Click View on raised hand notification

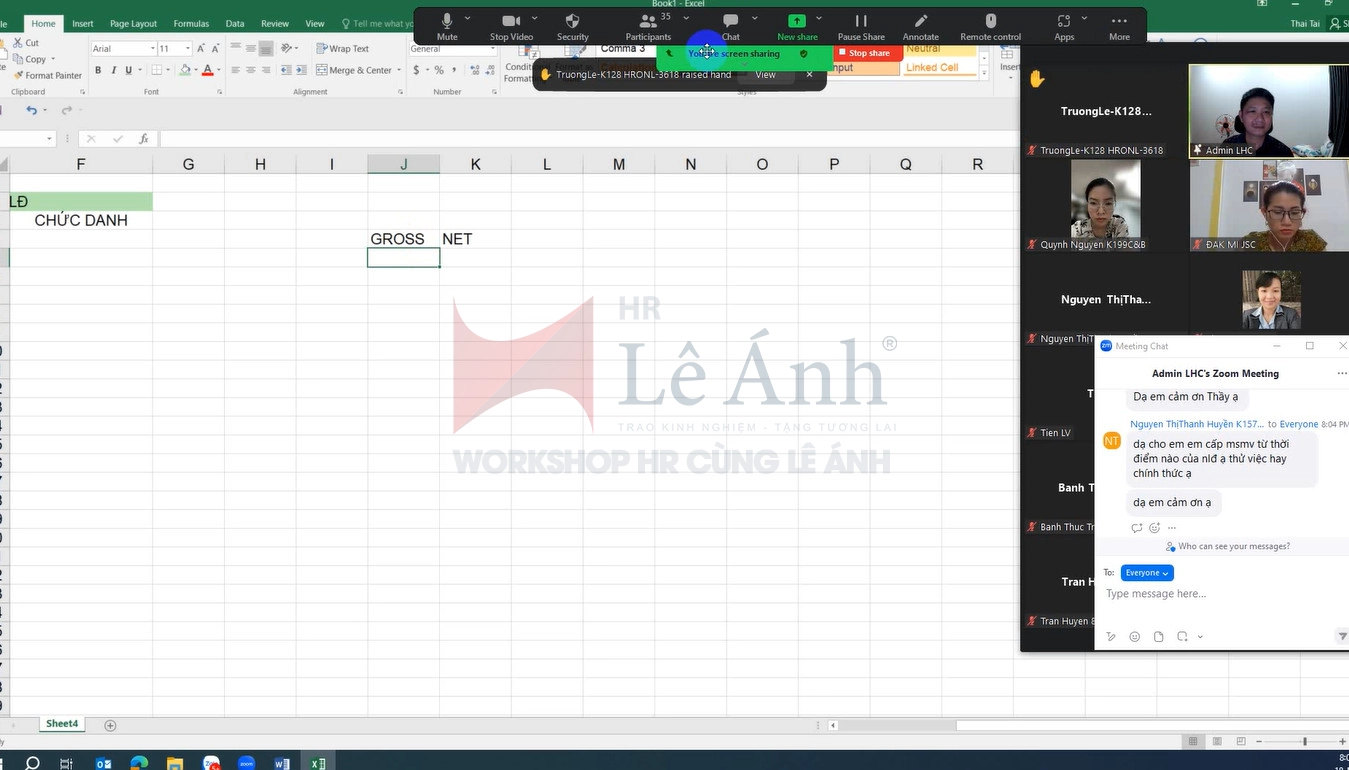click(x=765, y=75)
